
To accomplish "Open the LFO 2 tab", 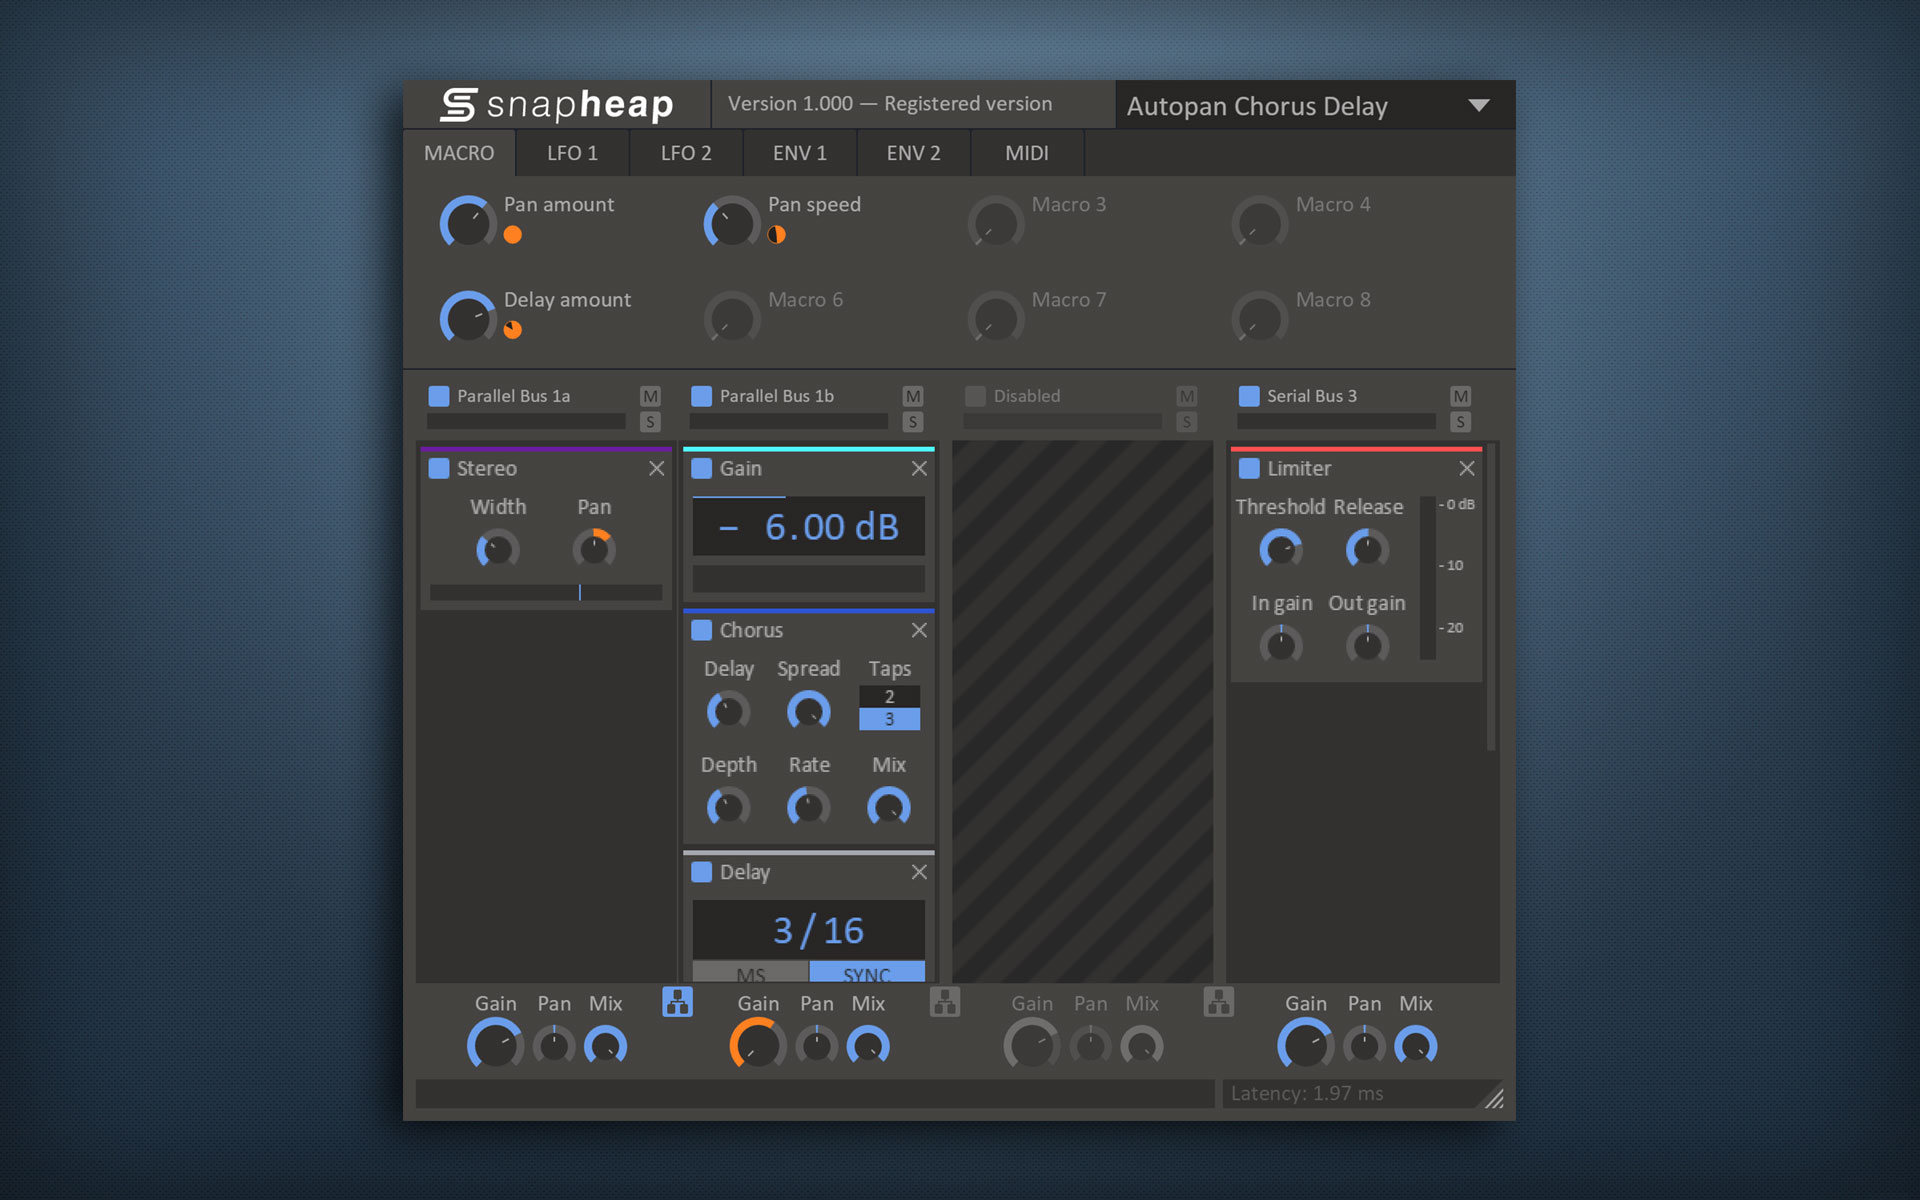I will 686,153.
